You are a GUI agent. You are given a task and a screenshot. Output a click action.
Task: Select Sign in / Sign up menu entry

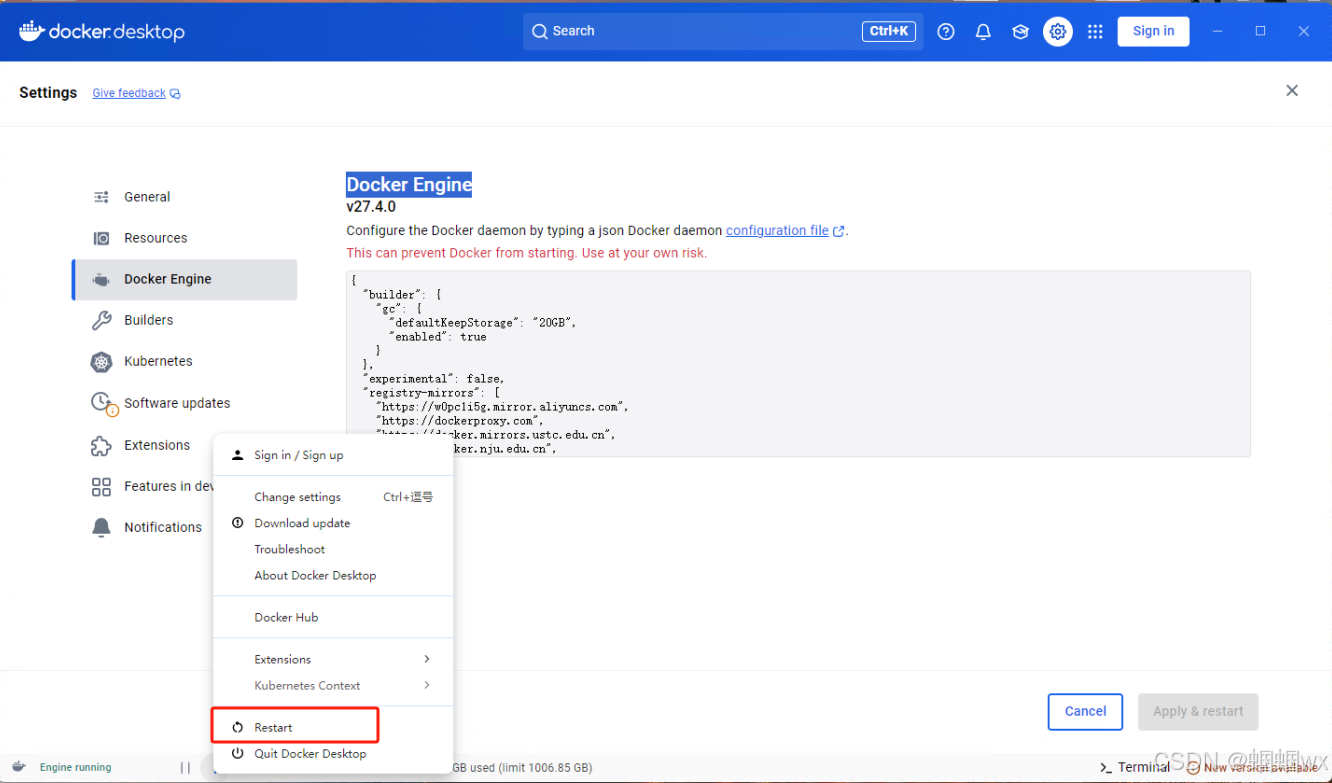coord(333,455)
